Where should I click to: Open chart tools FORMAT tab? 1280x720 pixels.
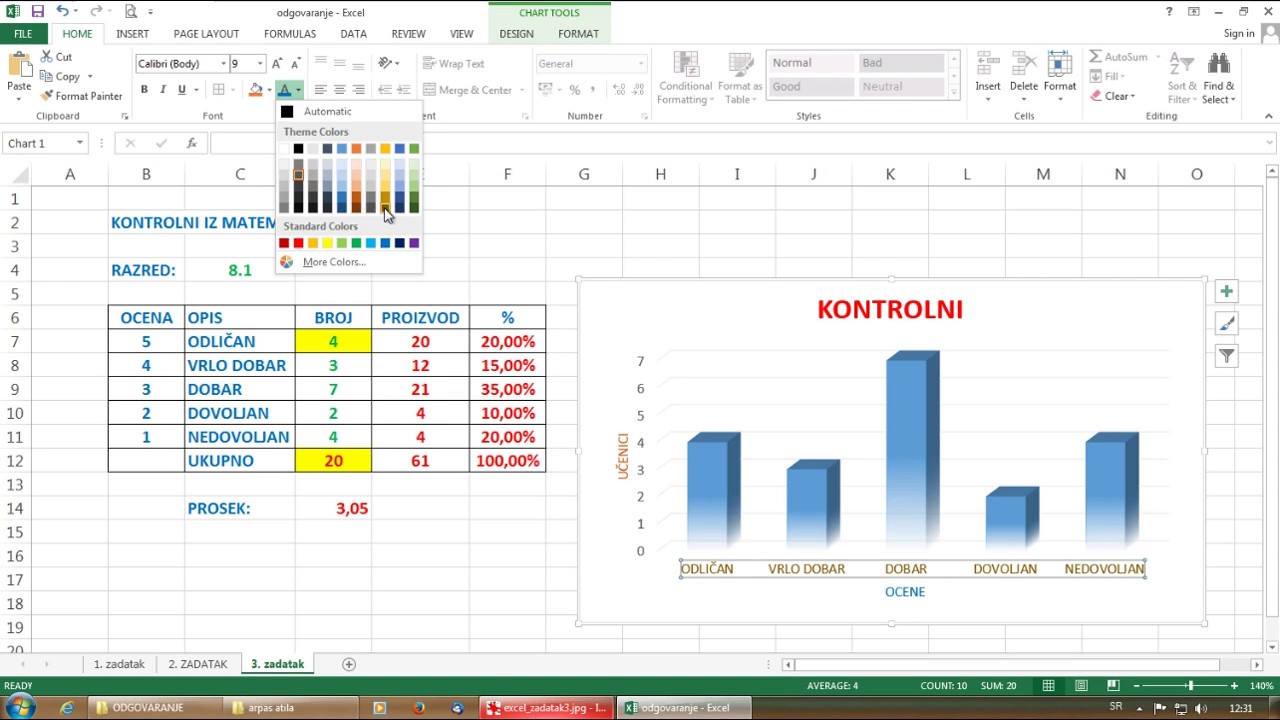click(x=578, y=34)
